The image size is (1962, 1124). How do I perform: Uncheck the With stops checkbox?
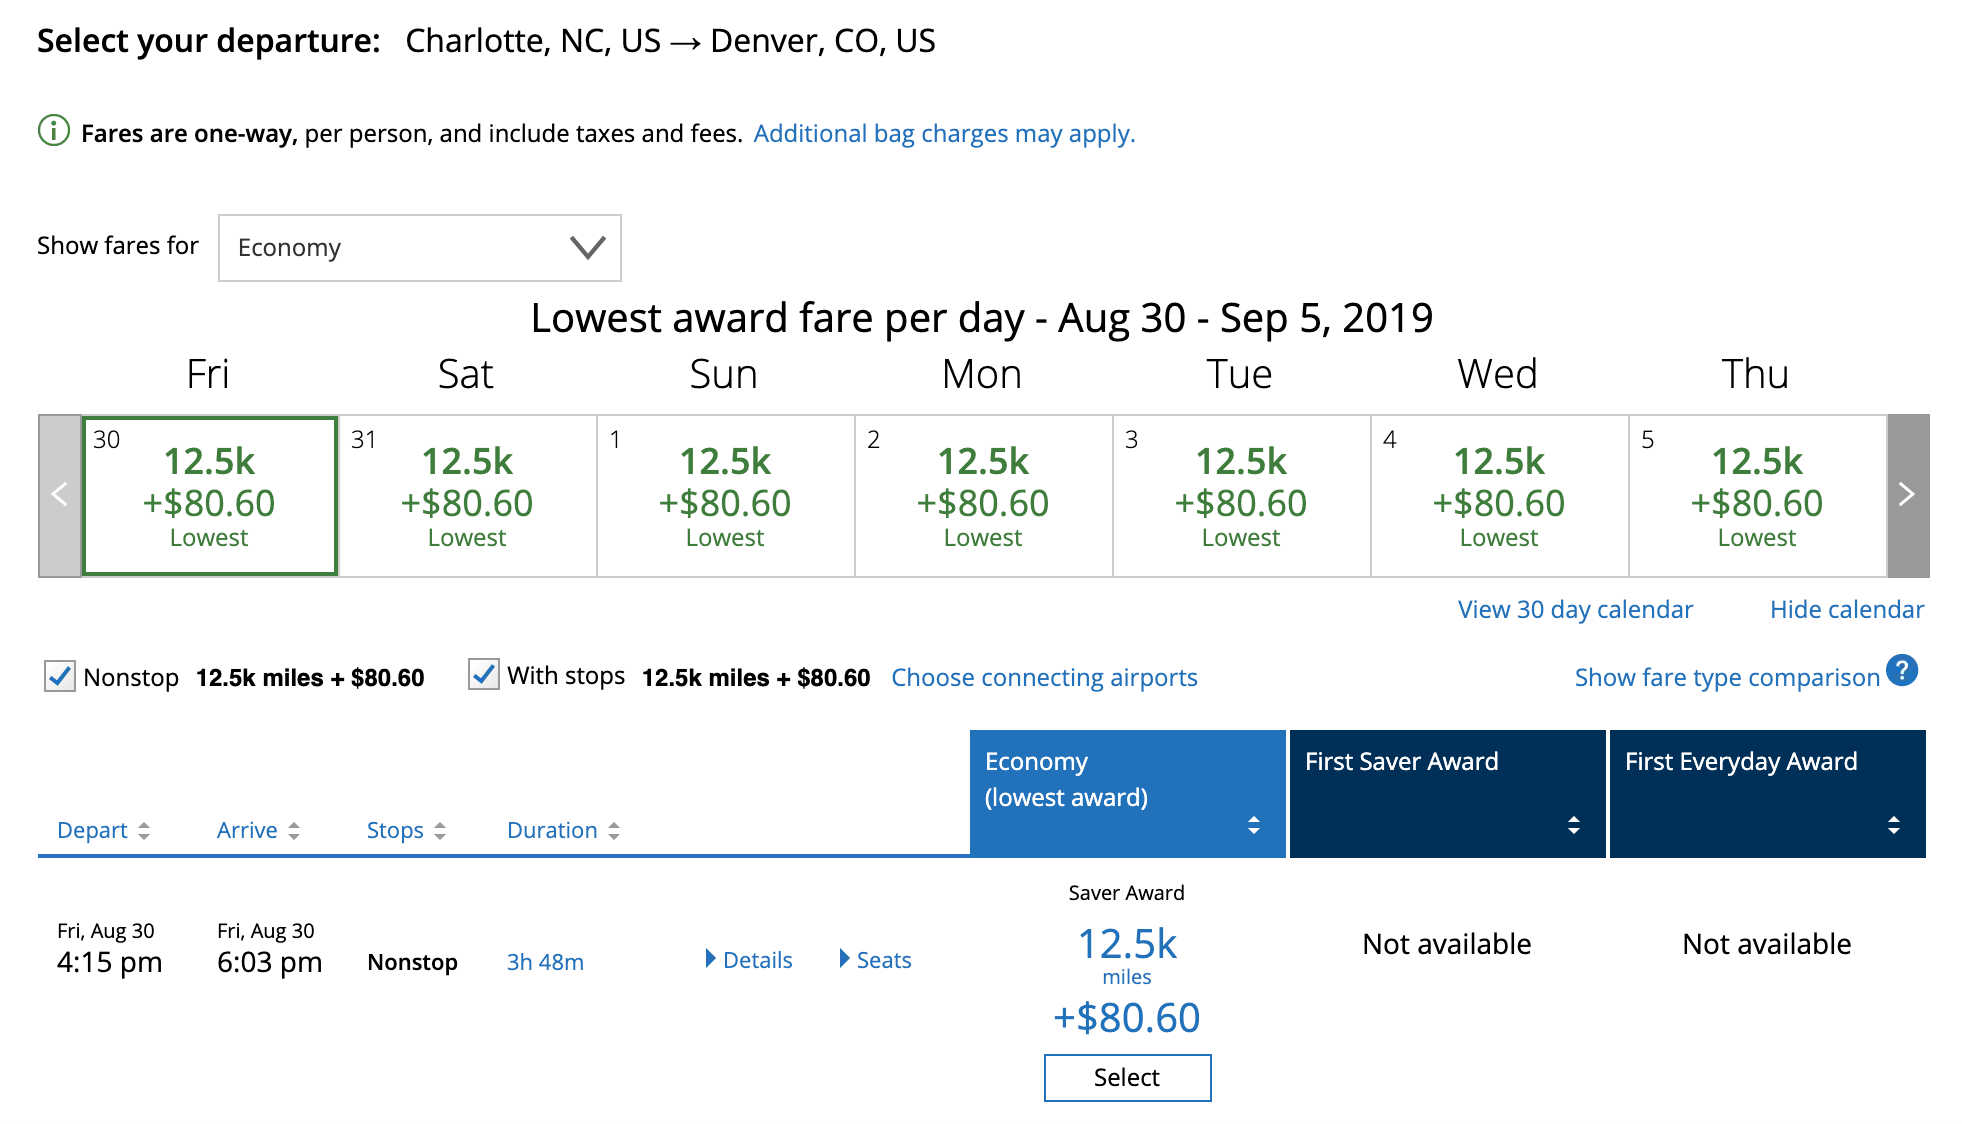point(484,675)
